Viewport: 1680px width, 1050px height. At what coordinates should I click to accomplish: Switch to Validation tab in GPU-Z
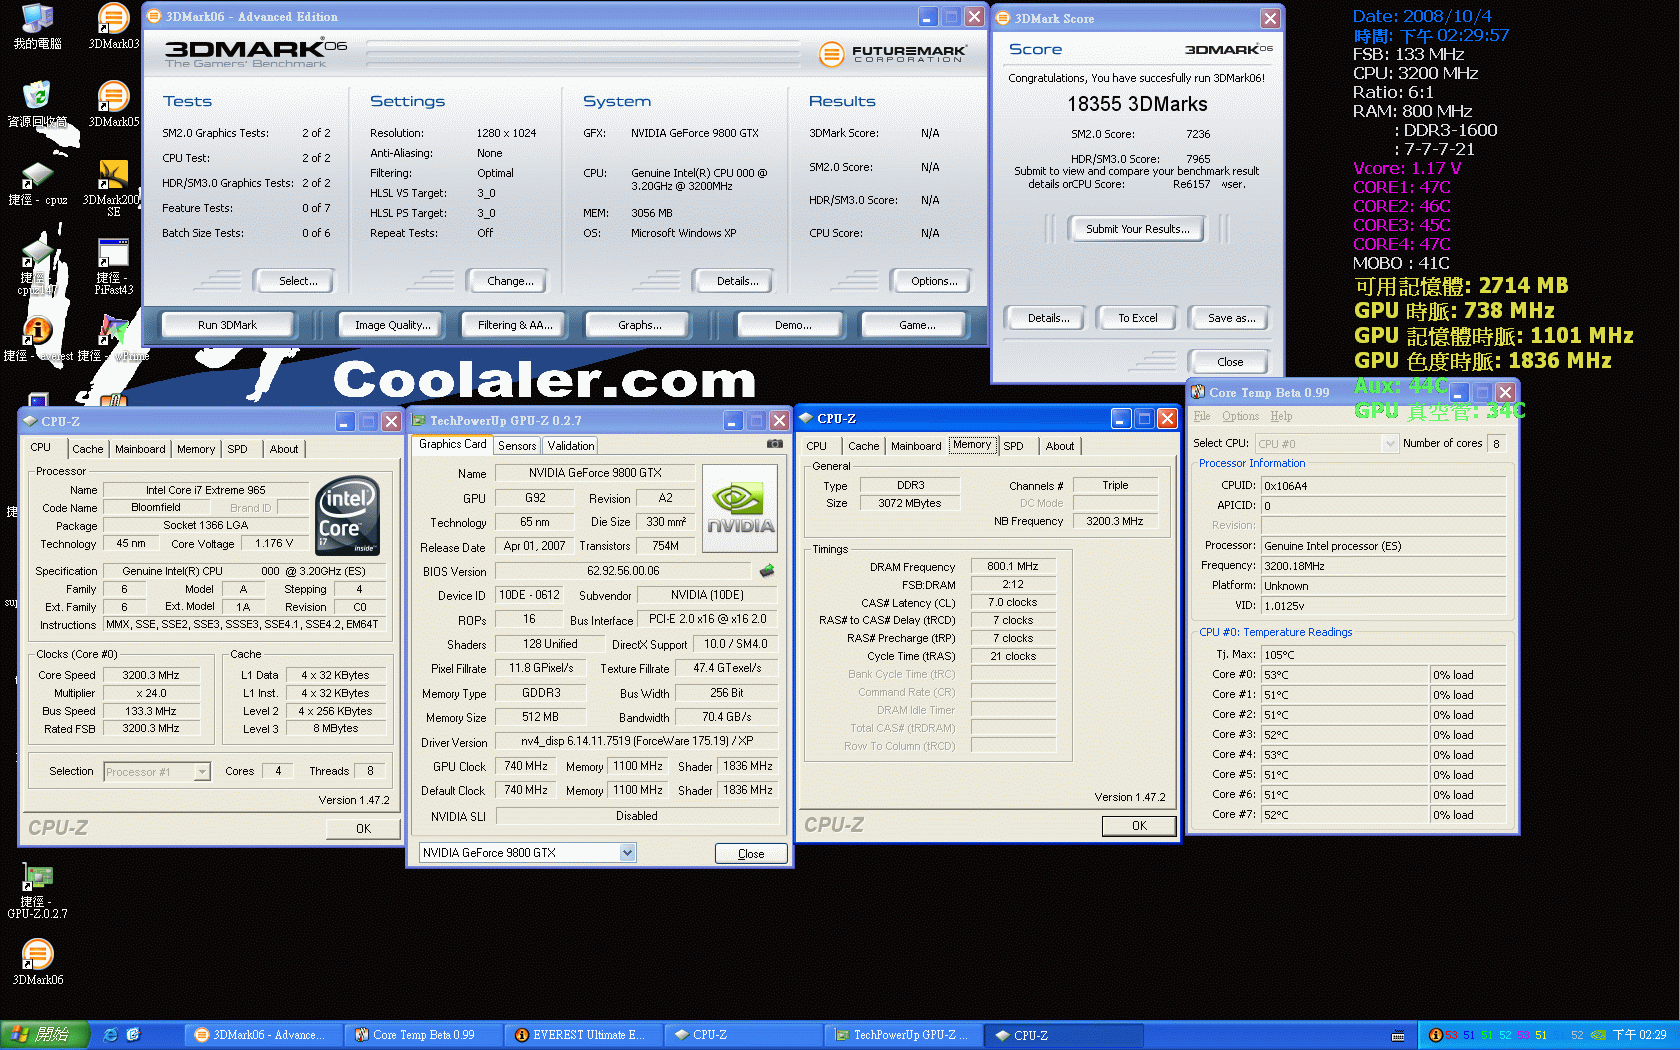click(571, 446)
